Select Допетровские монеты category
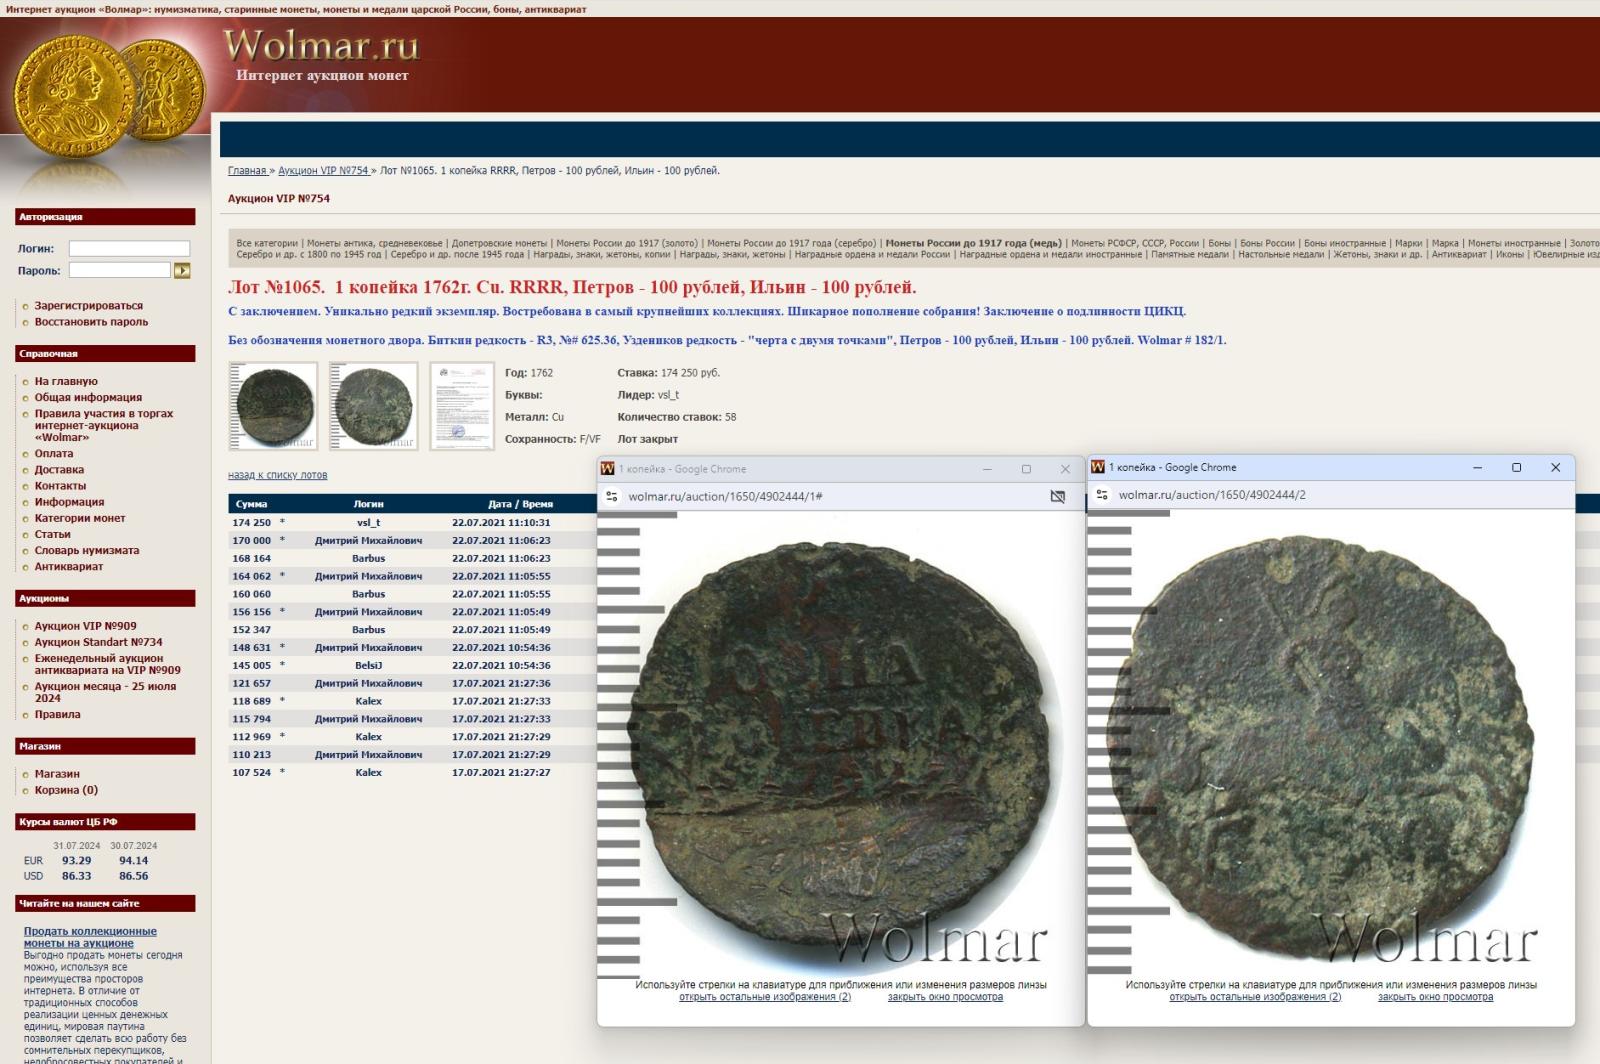This screenshot has height=1064, width=1600. [x=499, y=243]
